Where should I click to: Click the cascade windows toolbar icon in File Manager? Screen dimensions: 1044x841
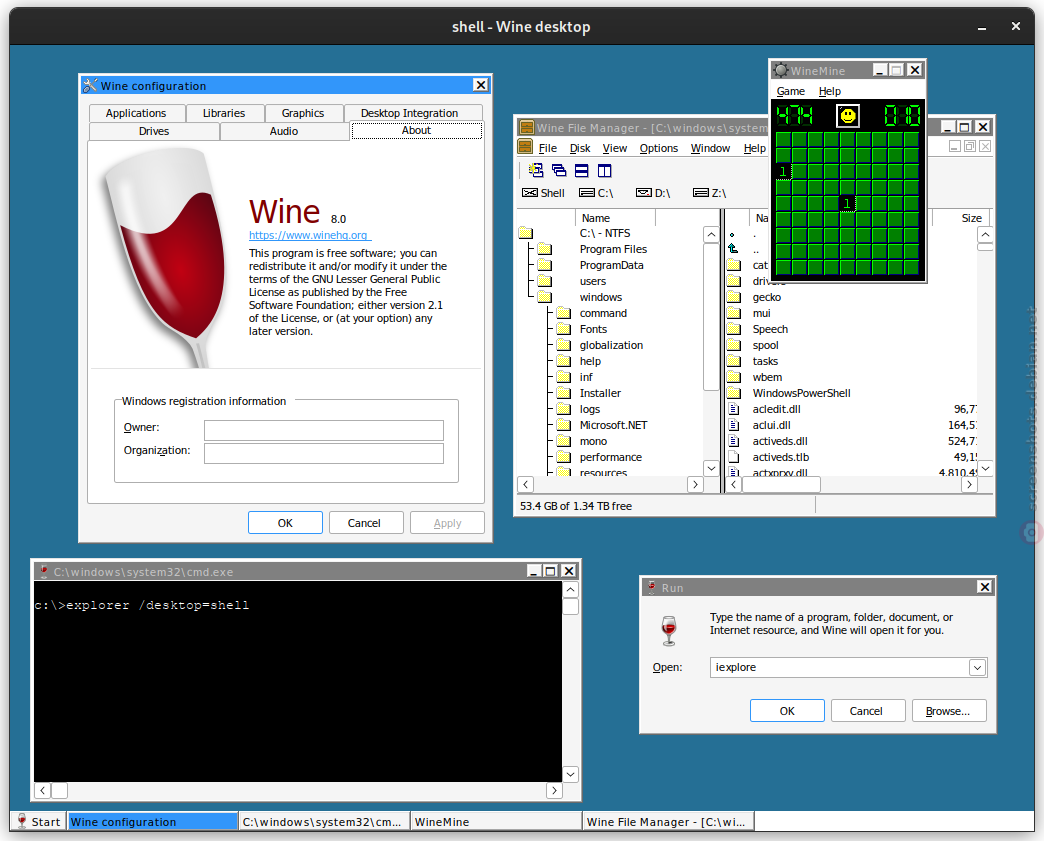coord(559,170)
